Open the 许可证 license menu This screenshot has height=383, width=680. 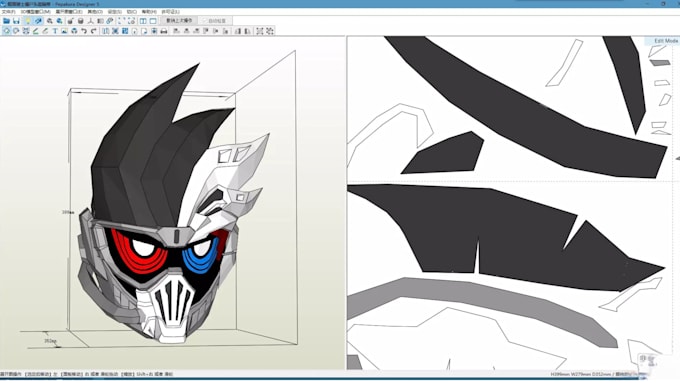170,12
